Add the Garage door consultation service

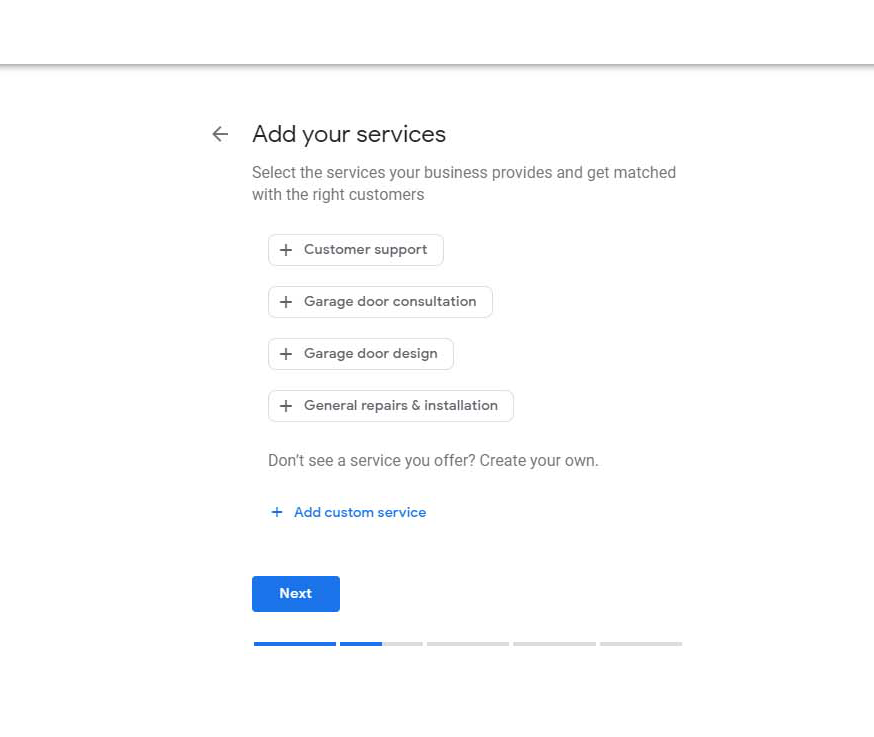[380, 301]
